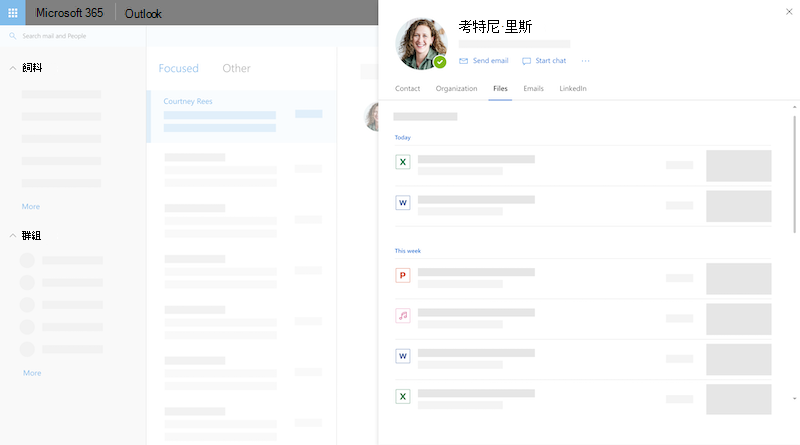Collapse the 飼料 folder section
The height and width of the screenshot is (445, 800).
(13, 68)
